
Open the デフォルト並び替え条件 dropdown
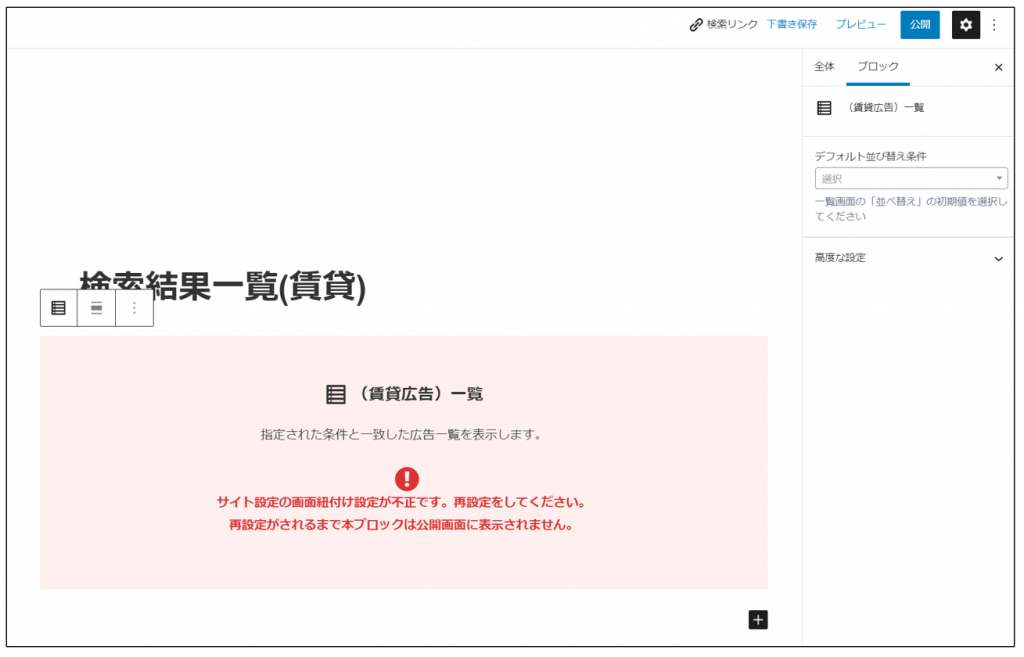click(910, 179)
